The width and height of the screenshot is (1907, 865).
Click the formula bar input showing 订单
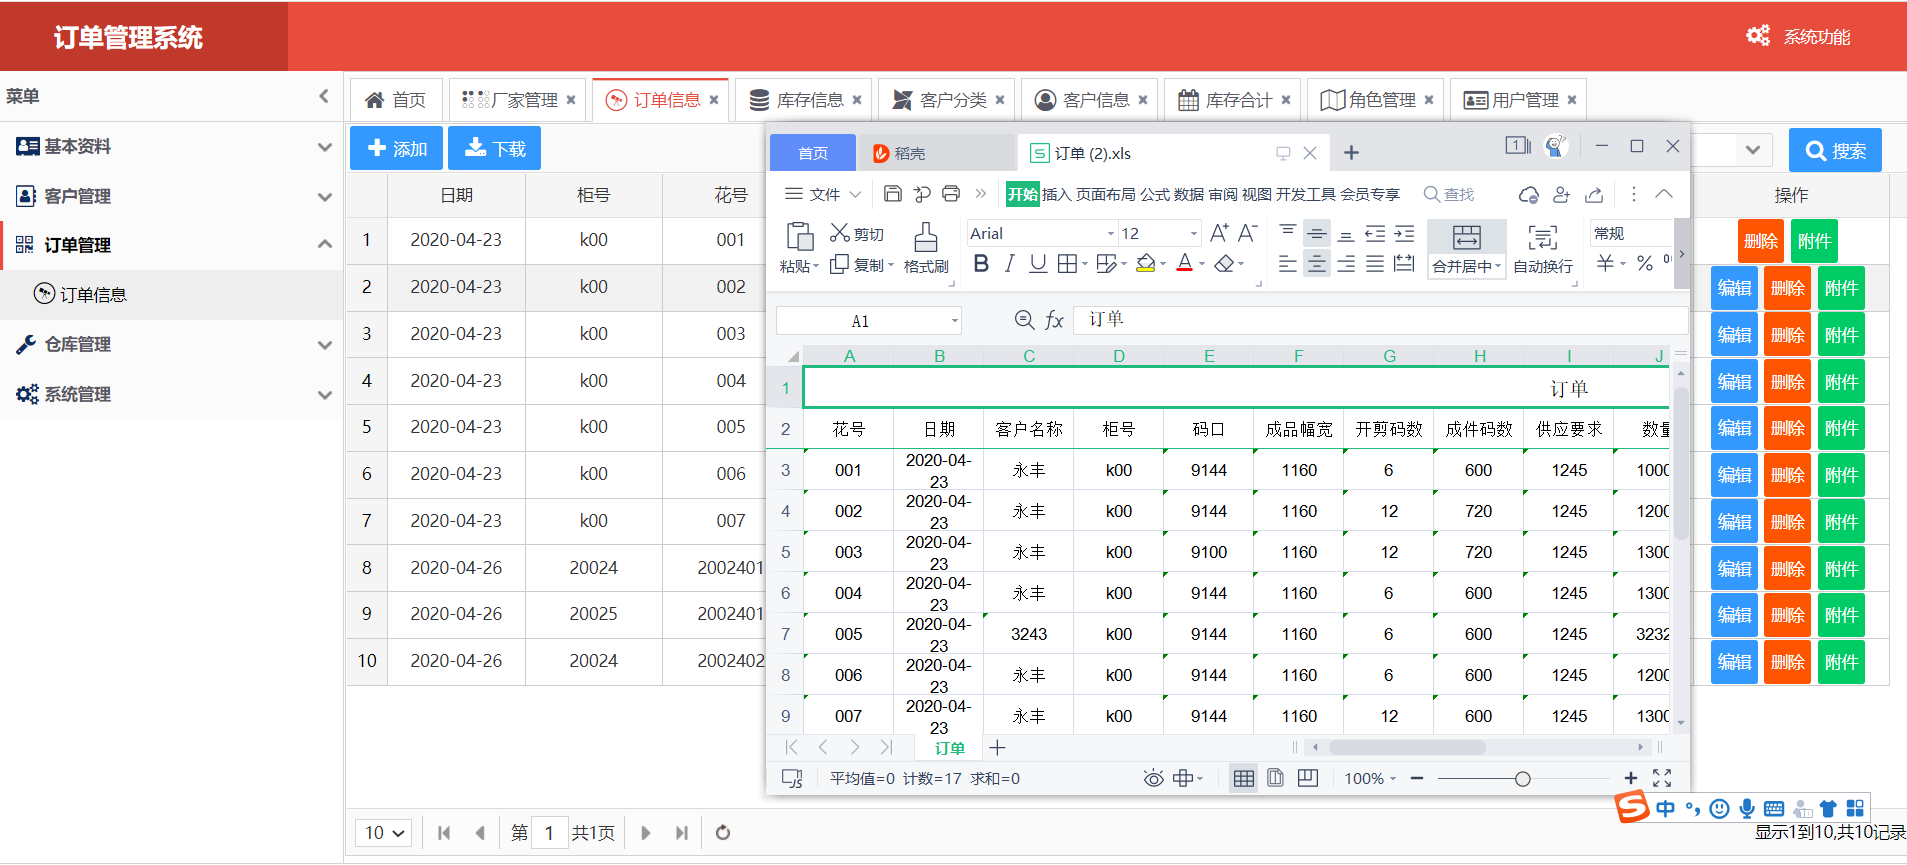(1380, 320)
